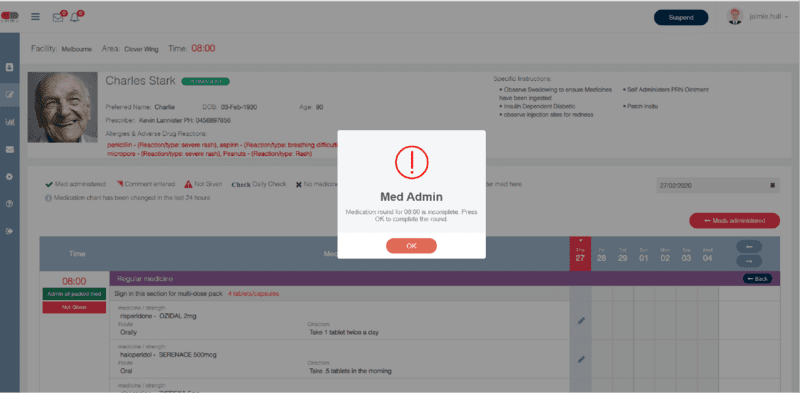The height and width of the screenshot is (393, 800).
Task: Click Charles Stark's photo
Action: (63, 107)
